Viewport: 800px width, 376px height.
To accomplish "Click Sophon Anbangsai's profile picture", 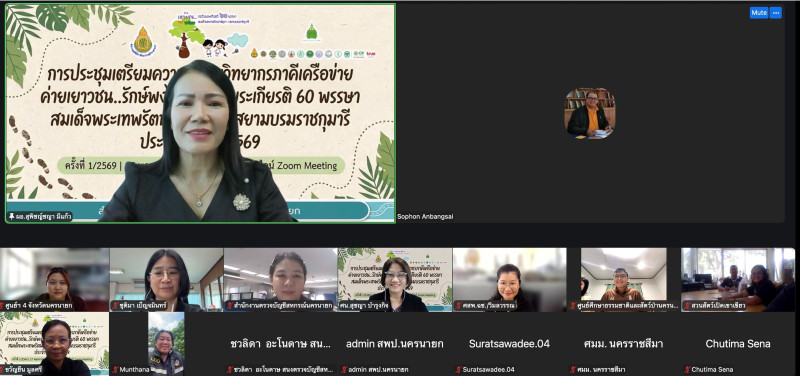I will [x=589, y=113].
